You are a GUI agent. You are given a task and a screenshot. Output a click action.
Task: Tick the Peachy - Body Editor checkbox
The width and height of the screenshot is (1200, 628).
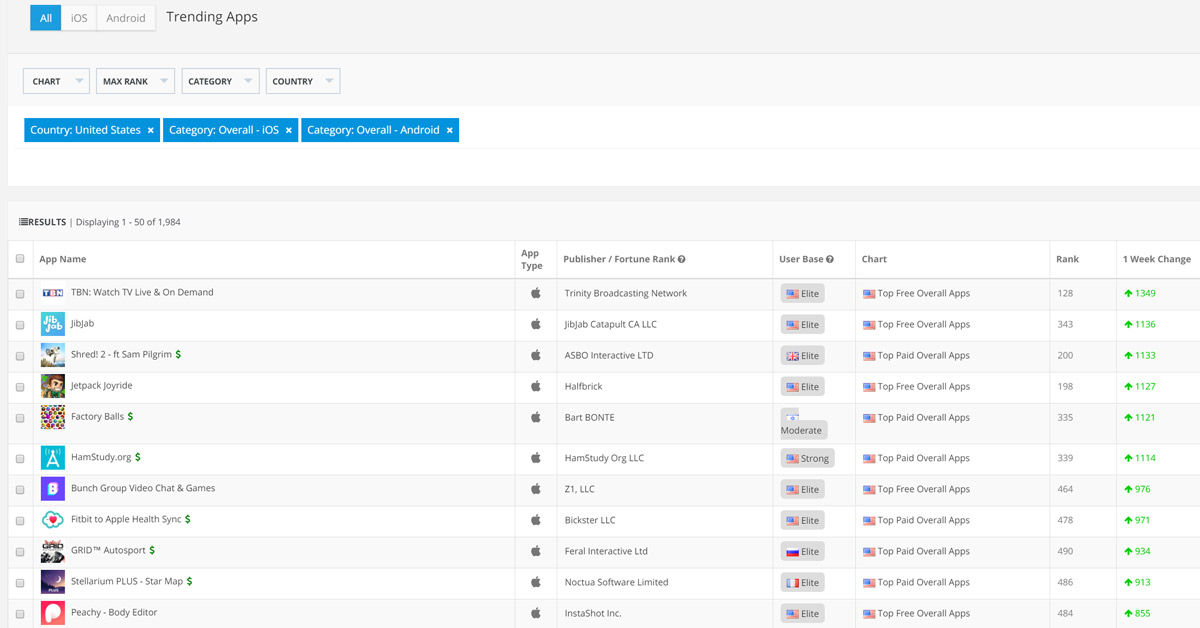point(20,614)
